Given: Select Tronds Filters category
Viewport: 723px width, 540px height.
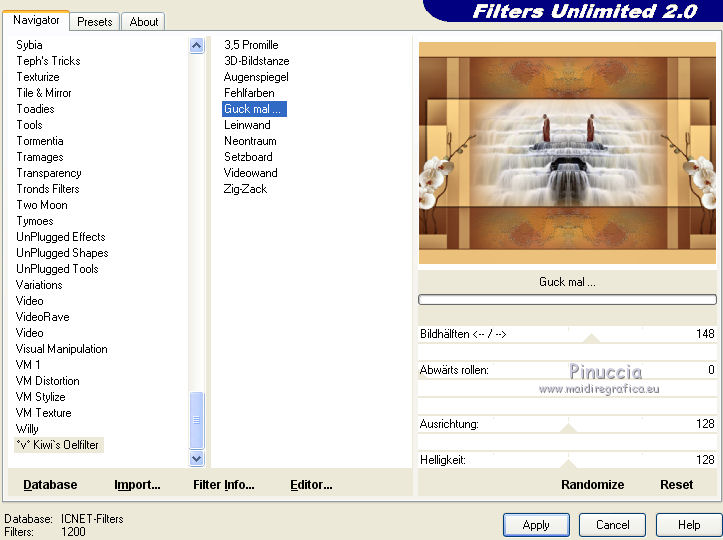Looking at the screenshot, I should (x=47, y=189).
